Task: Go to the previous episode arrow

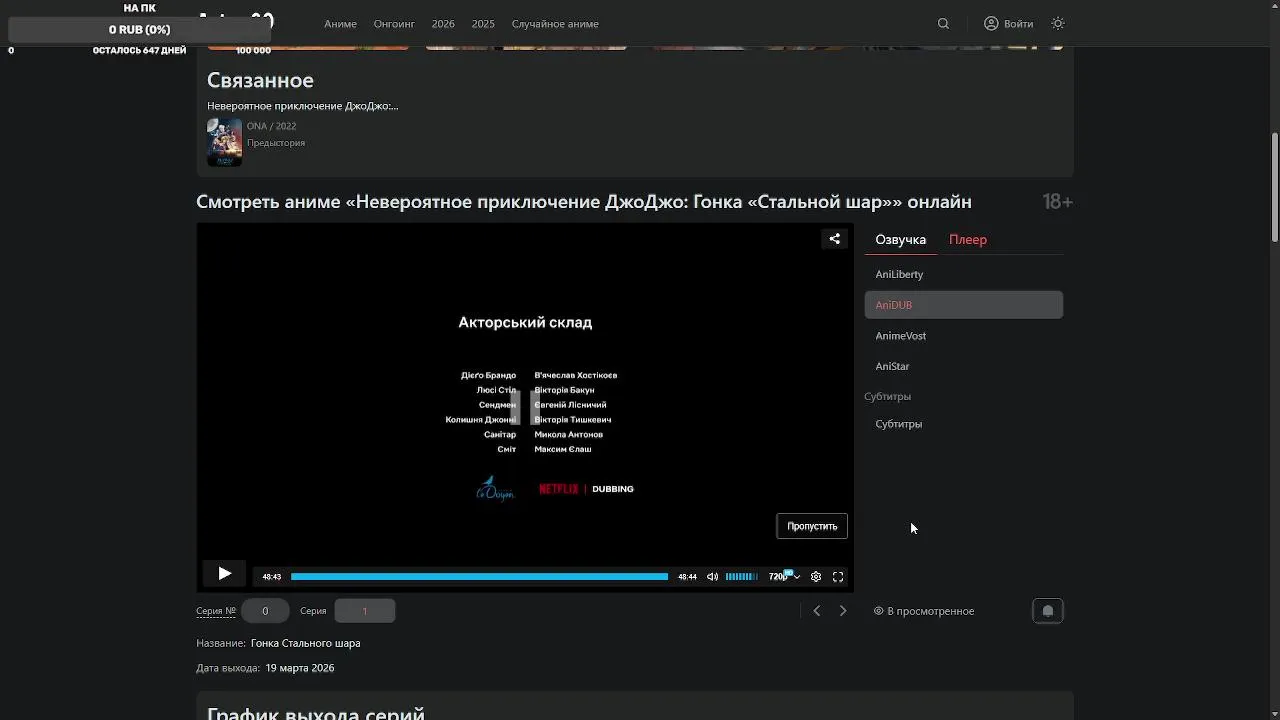Action: tap(817, 611)
